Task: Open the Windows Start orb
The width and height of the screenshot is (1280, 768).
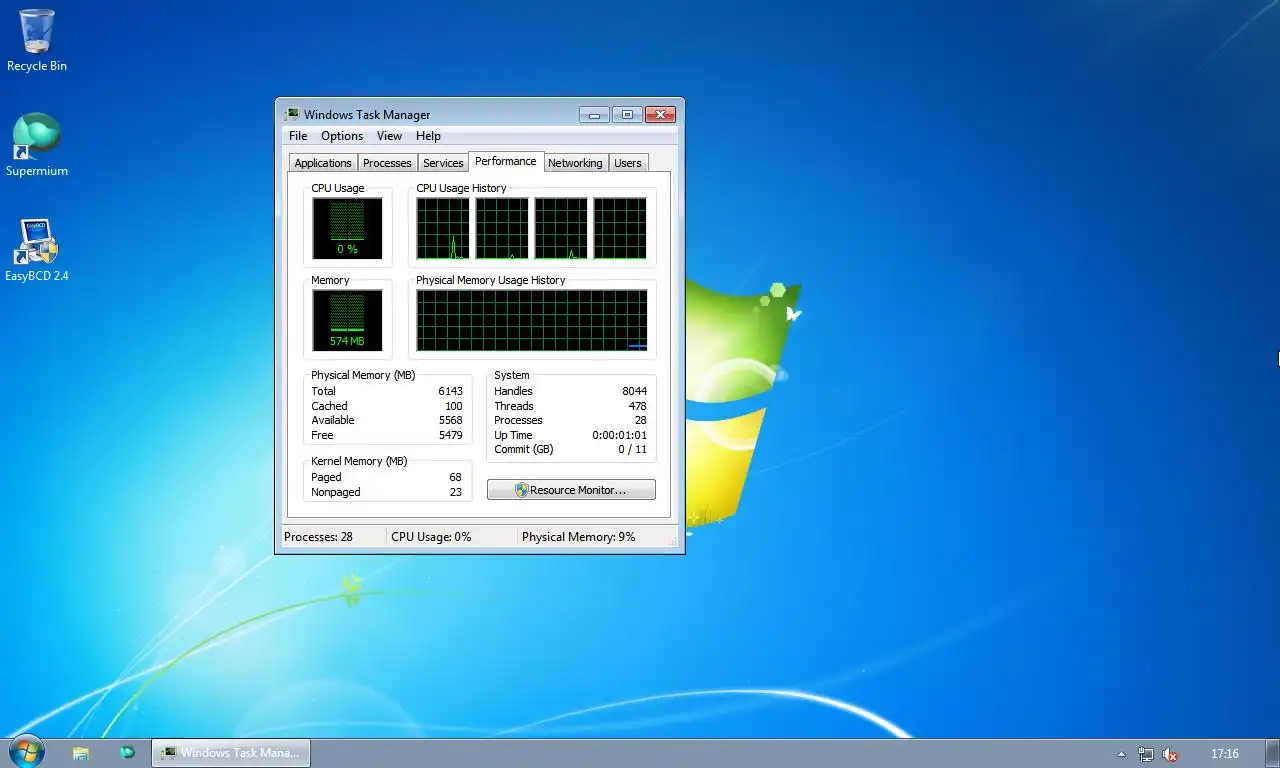Action: click(x=26, y=752)
